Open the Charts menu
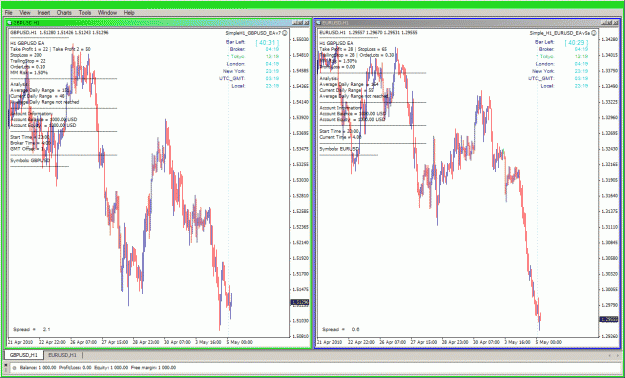The height and width of the screenshot is (378, 625). coord(64,13)
